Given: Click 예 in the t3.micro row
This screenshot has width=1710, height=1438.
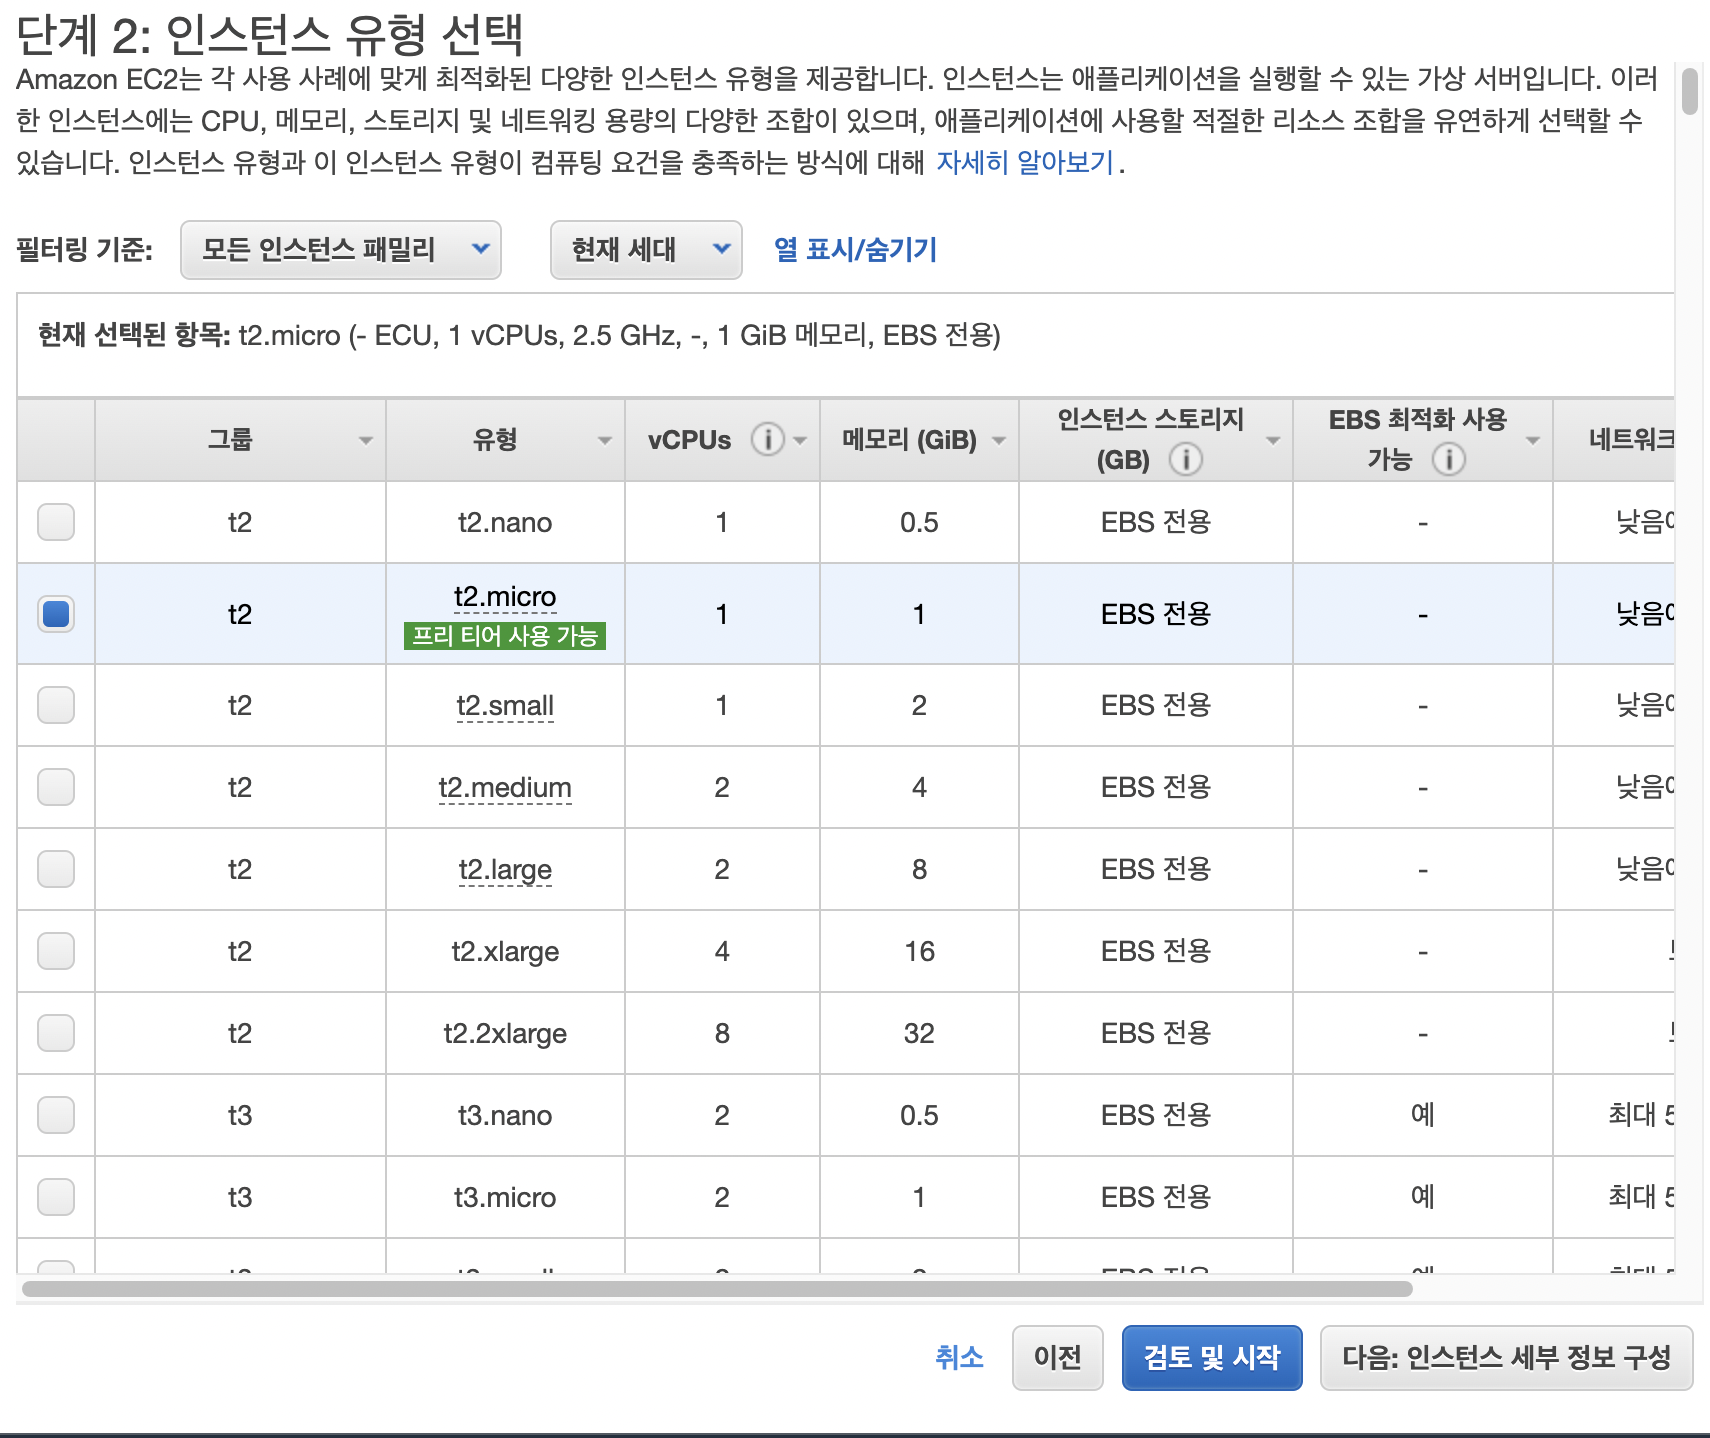Looking at the screenshot, I should click(1422, 1197).
